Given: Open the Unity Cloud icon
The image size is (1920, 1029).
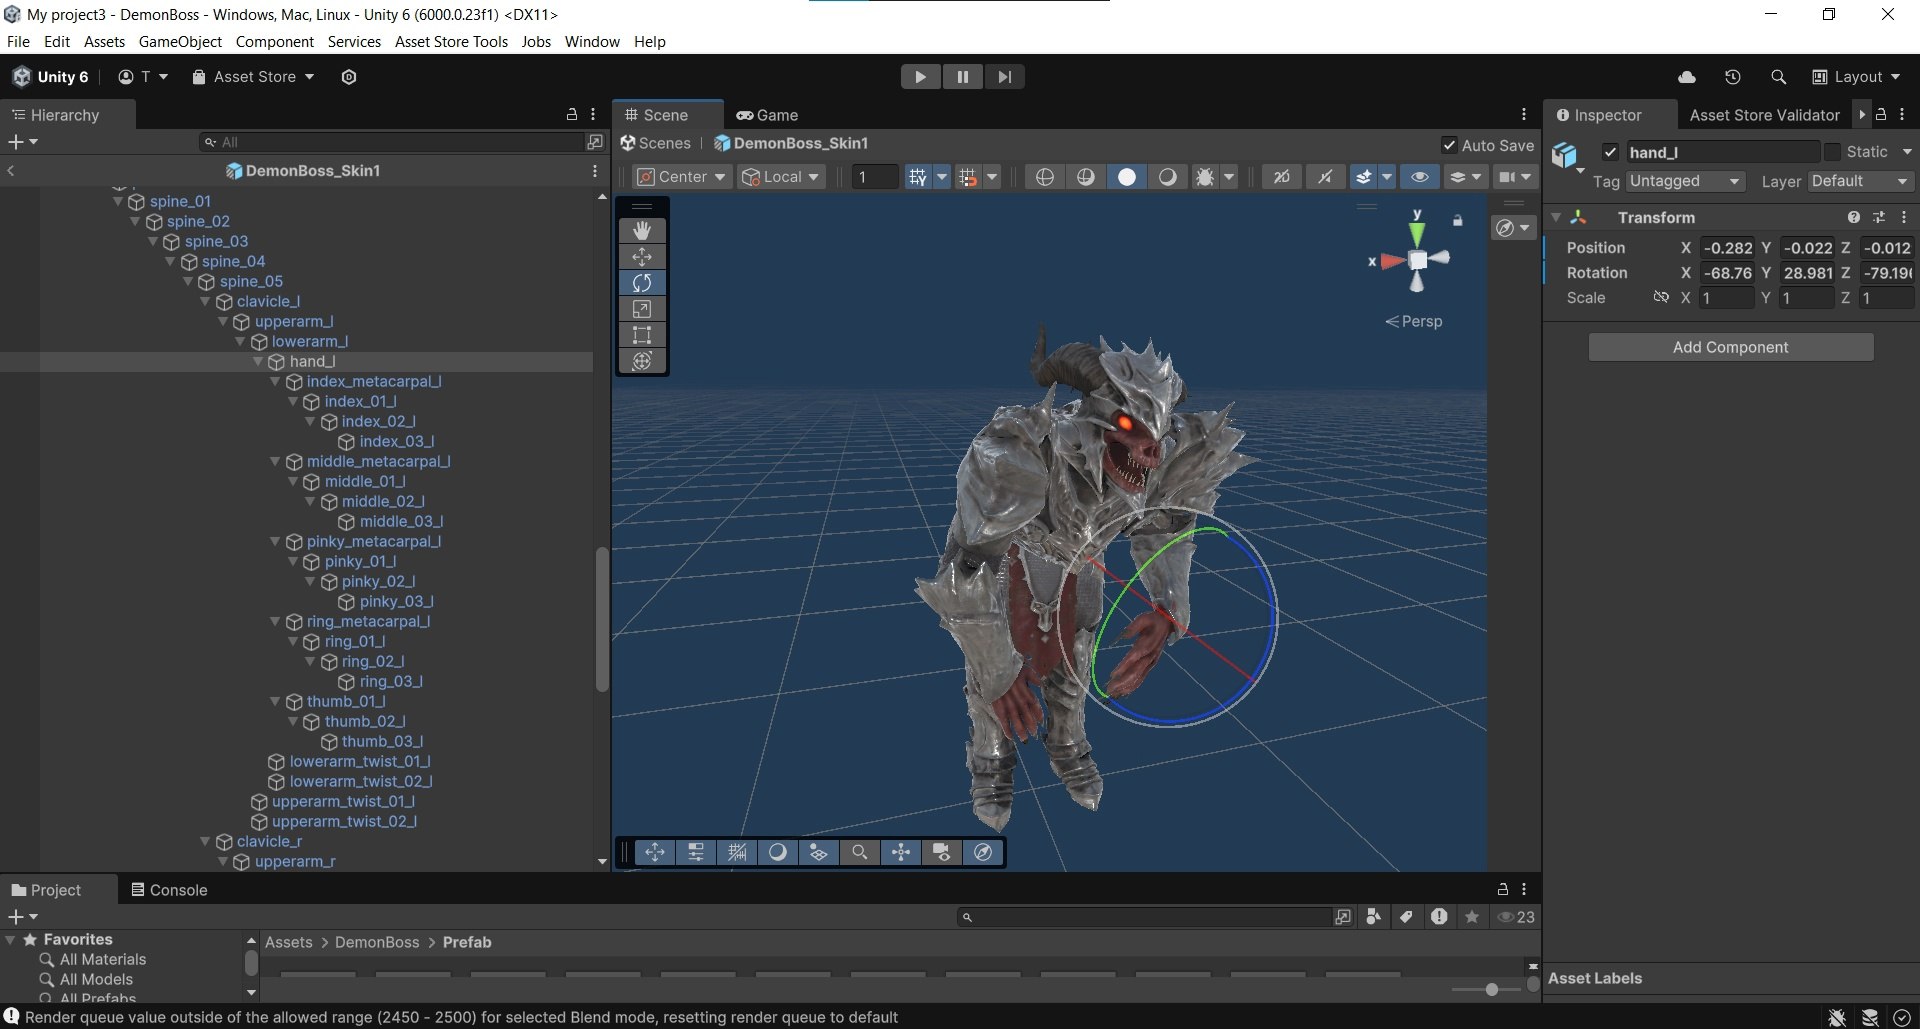Looking at the screenshot, I should click(x=1687, y=77).
